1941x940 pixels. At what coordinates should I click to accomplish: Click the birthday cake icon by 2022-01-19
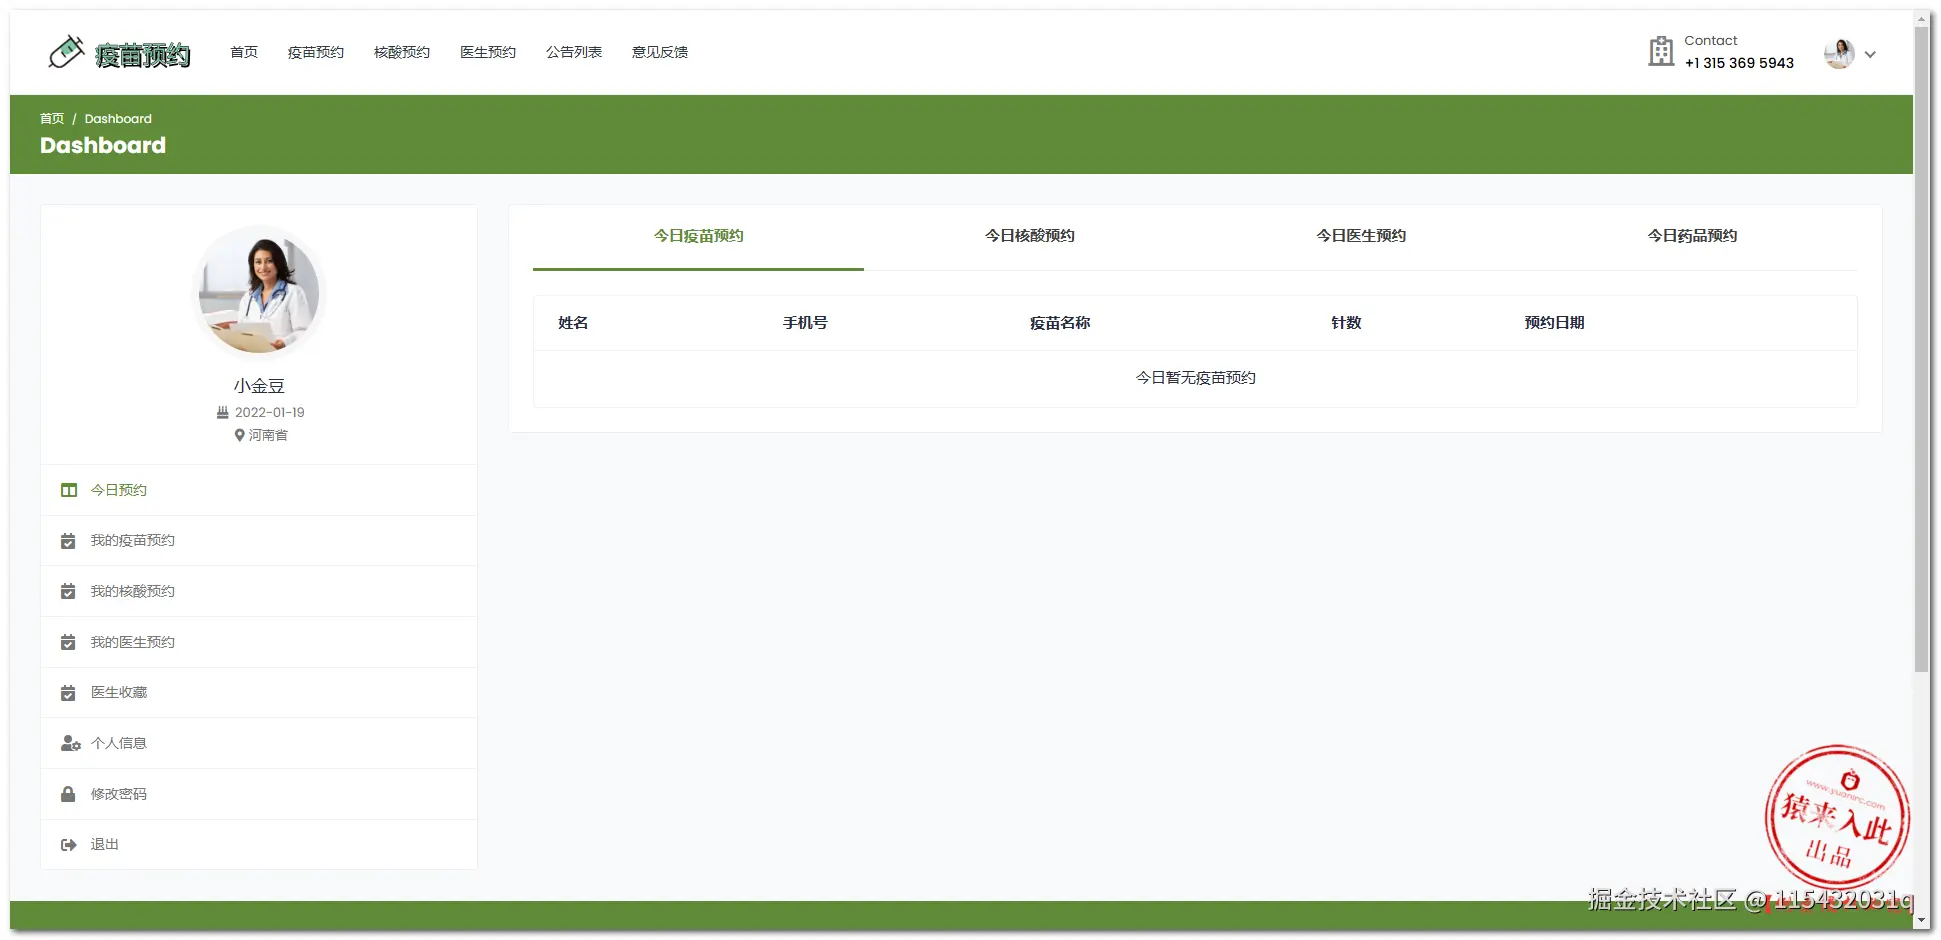click(223, 412)
